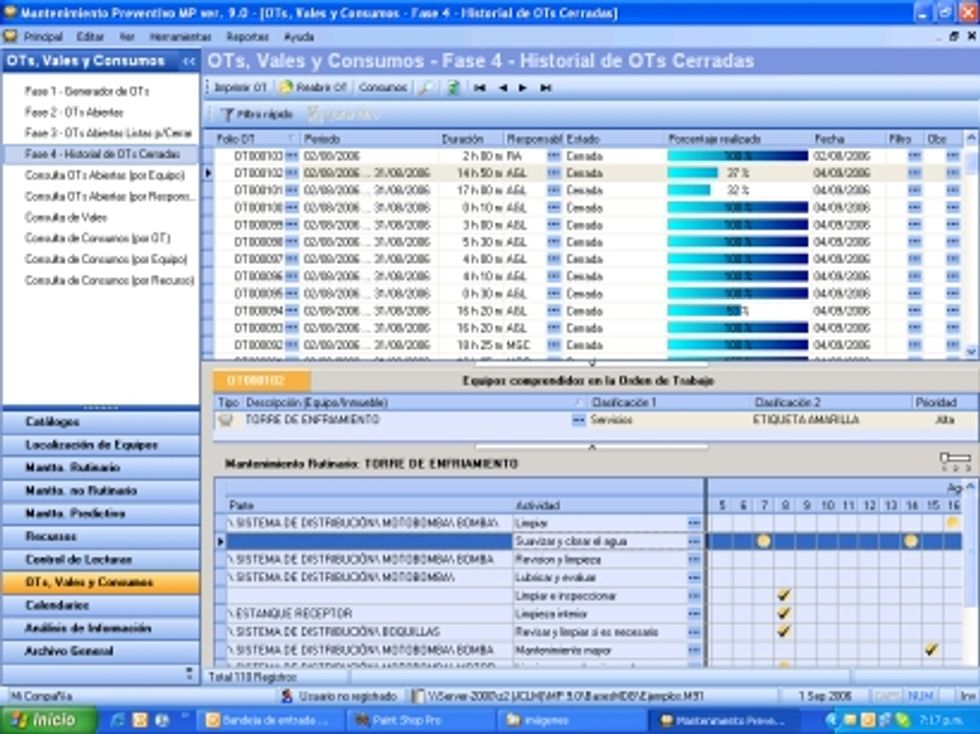The width and height of the screenshot is (980, 734).
Task: Select Fase 2 - OTs Abiertas
Action: [74, 113]
